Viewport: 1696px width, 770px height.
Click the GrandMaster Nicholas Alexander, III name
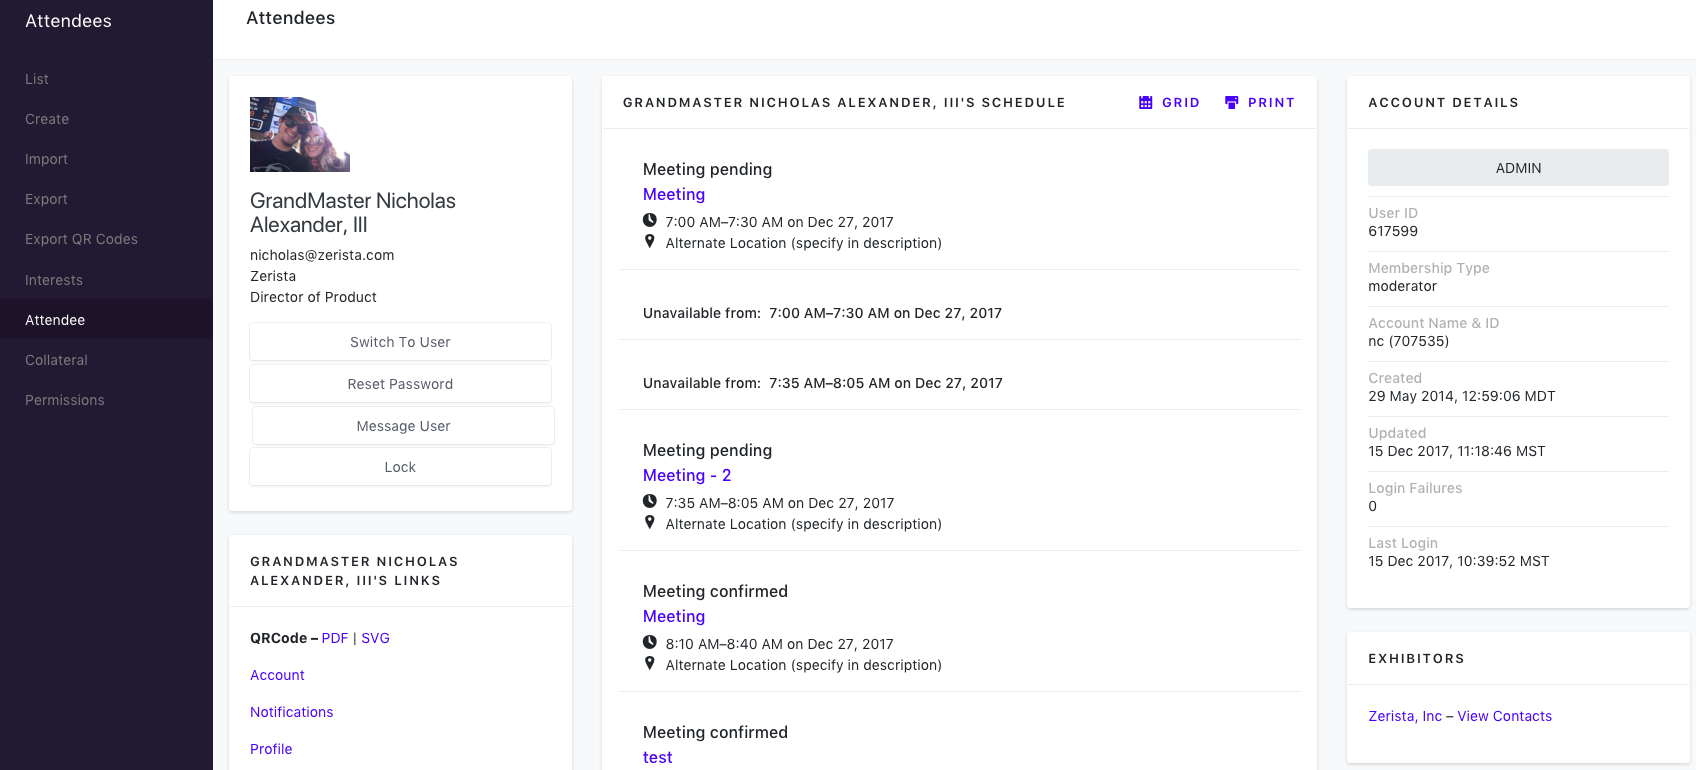click(353, 213)
